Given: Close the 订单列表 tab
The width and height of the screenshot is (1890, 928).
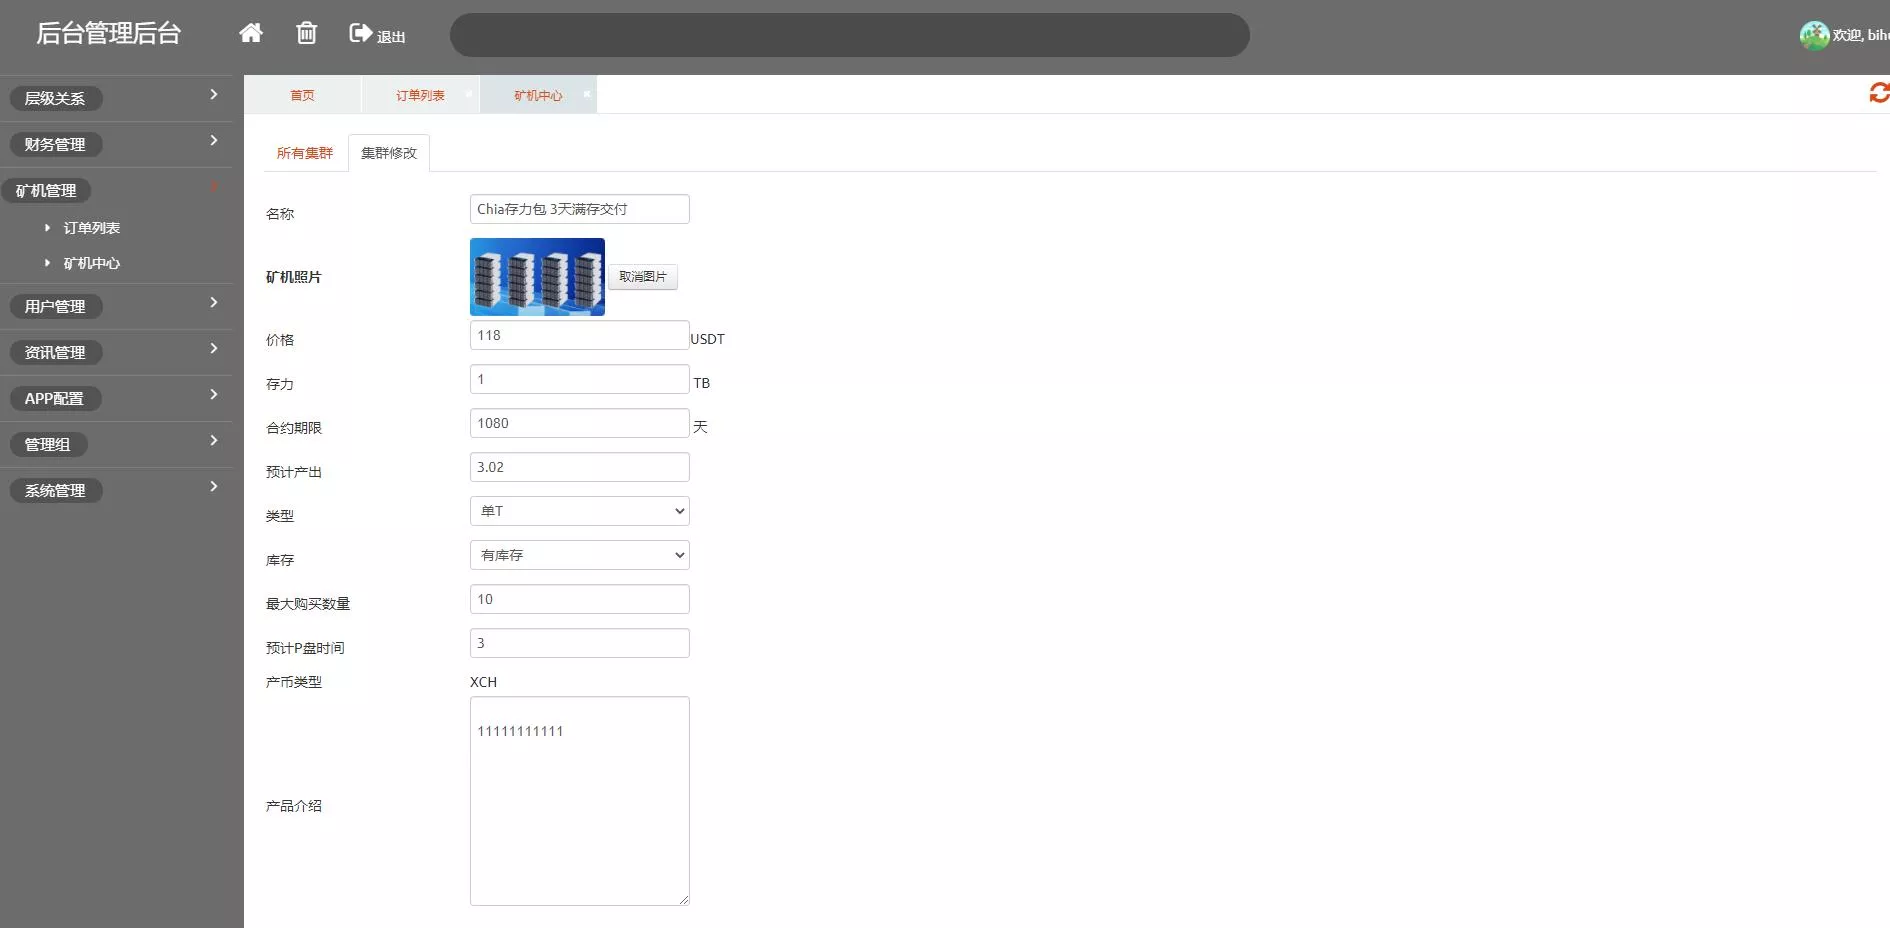Looking at the screenshot, I should (469, 94).
